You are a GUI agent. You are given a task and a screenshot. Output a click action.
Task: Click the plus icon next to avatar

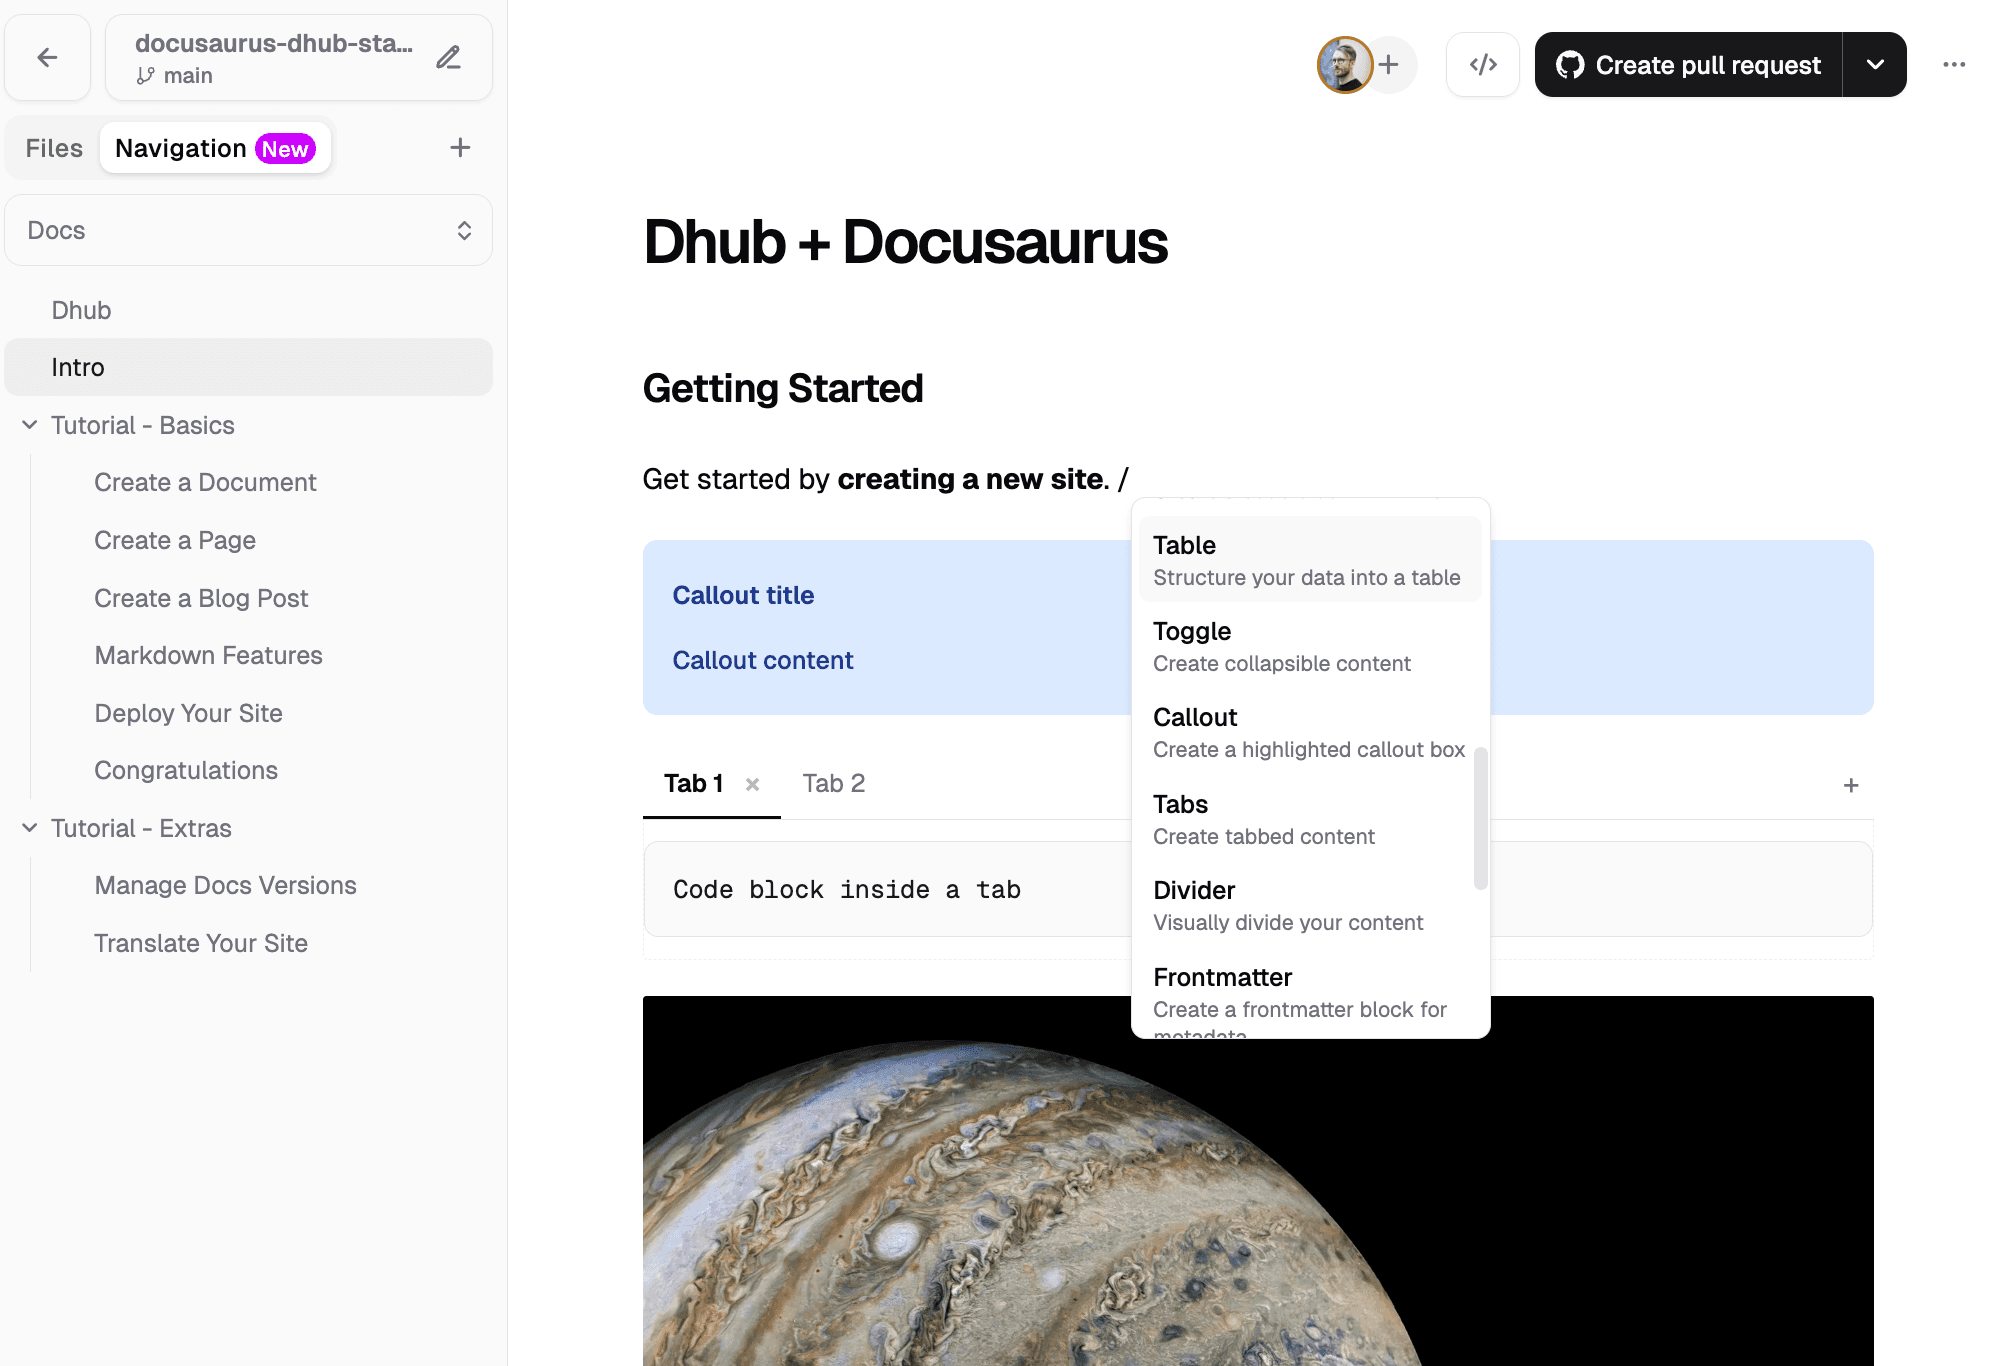[1390, 65]
